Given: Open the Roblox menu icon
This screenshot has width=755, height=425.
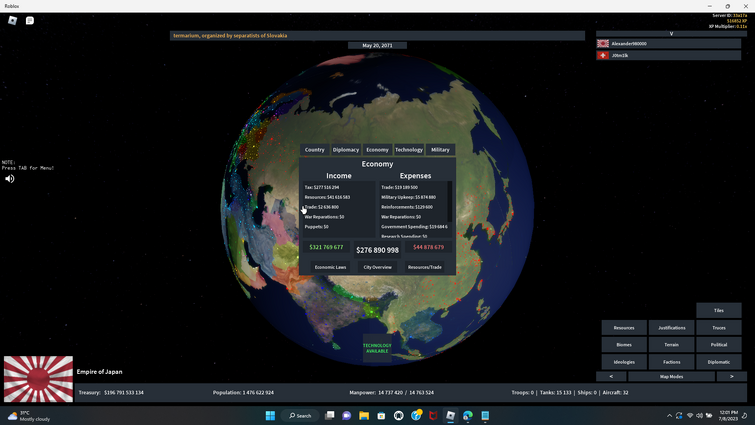Looking at the screenshot, I should pos(13,20).
